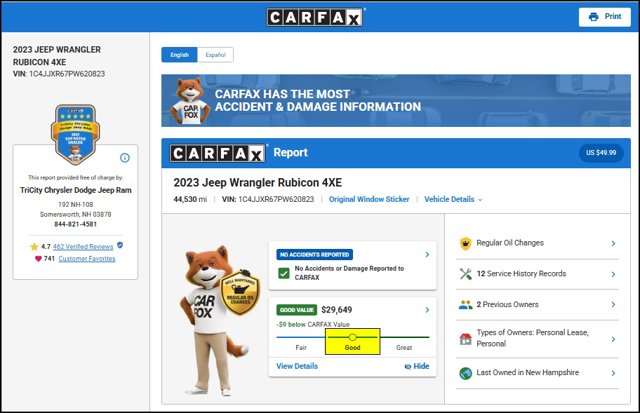Switch the report language to Español
This screenshot has height=413, width=640.
[x=216, y=55]
